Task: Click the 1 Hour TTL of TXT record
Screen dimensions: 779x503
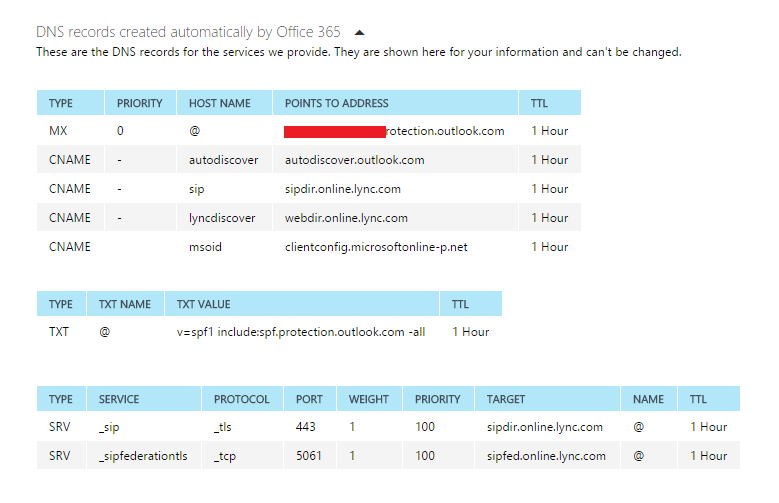Action: [x=470, y=332]
